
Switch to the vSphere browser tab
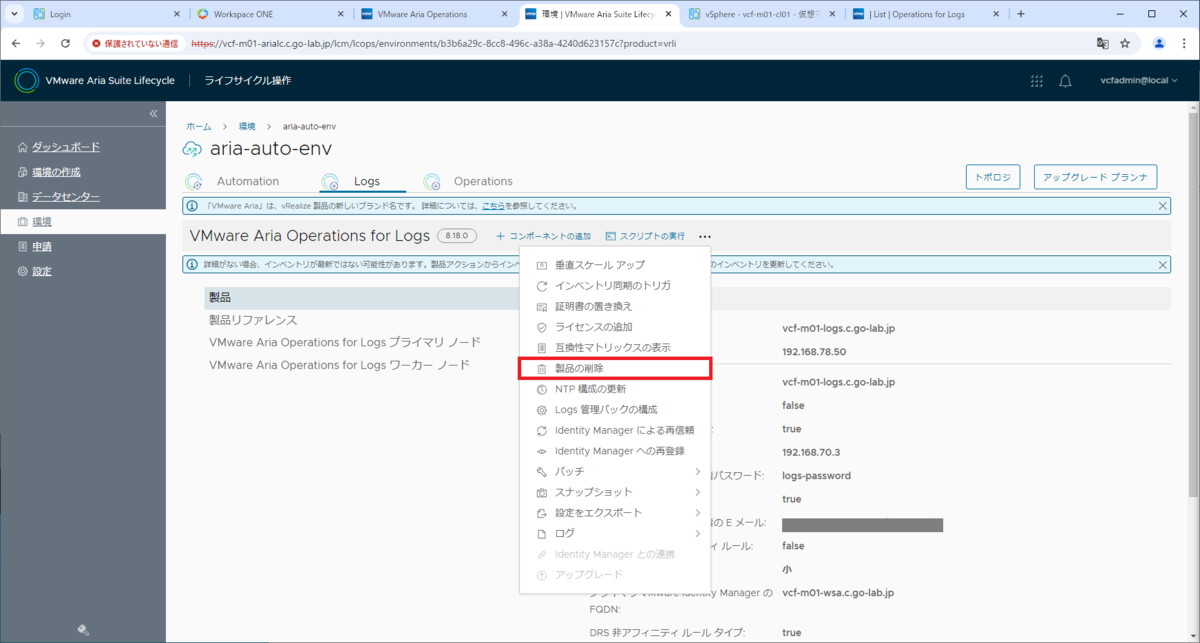tap(761, 14)
